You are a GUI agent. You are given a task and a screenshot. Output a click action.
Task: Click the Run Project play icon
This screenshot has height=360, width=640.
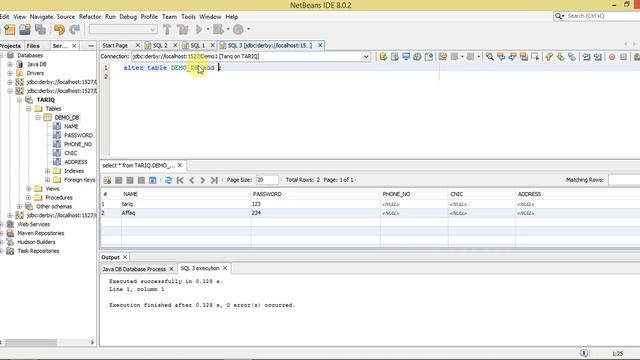[x=199, y=29]
